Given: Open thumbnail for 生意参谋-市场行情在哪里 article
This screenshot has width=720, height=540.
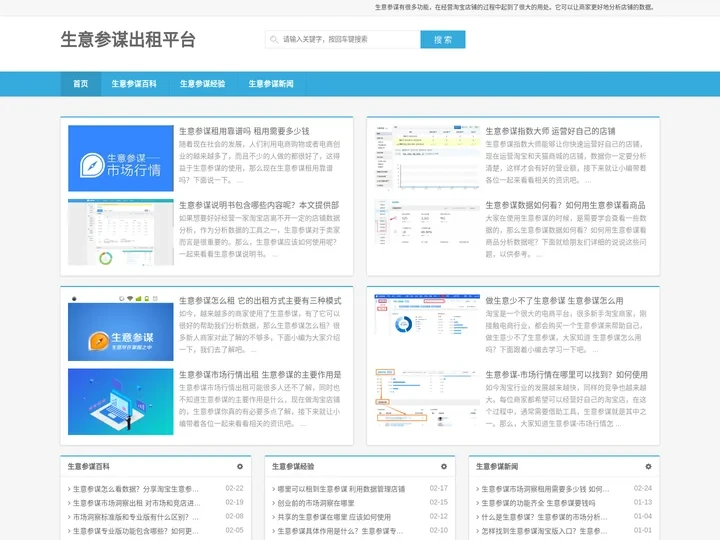Looking at the screenshot, I should click(x=427, y=399).
